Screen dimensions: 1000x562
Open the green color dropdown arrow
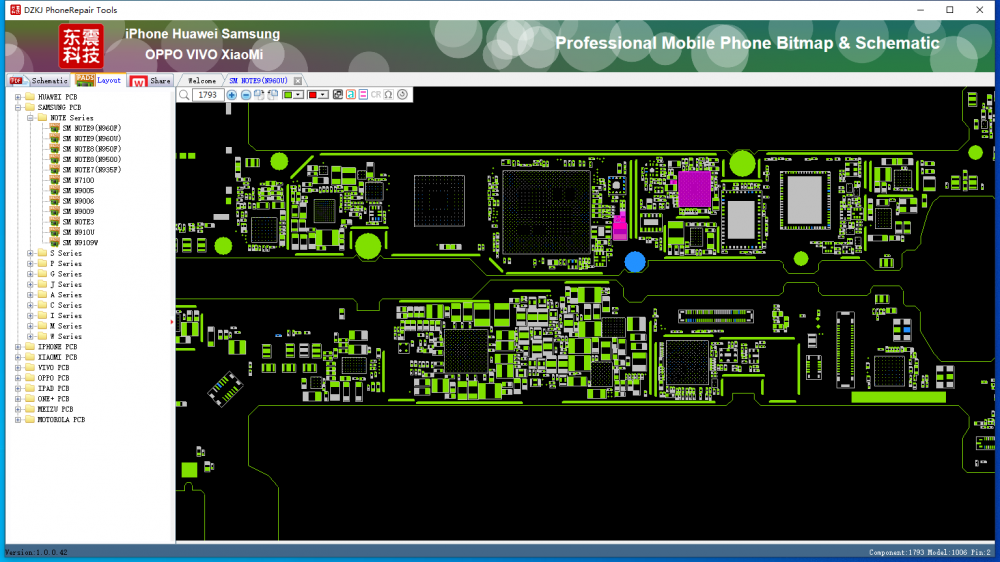298,95
